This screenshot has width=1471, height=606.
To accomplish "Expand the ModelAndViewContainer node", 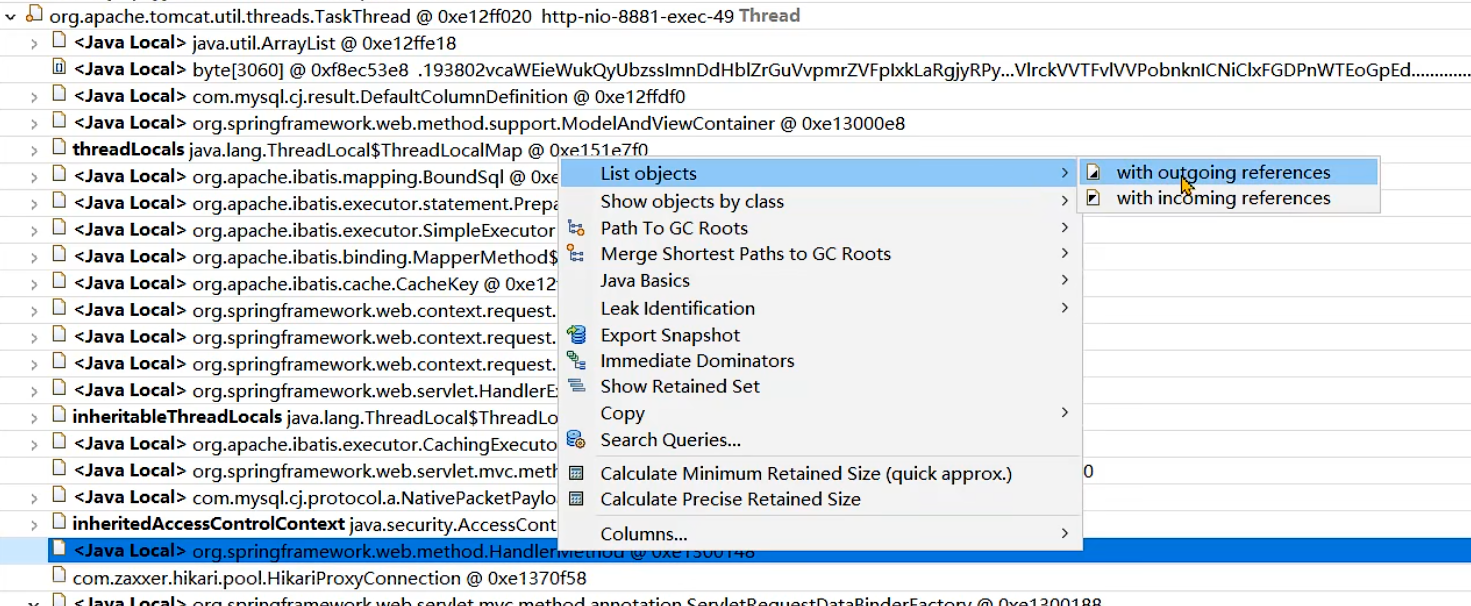I will pos(34,124).
